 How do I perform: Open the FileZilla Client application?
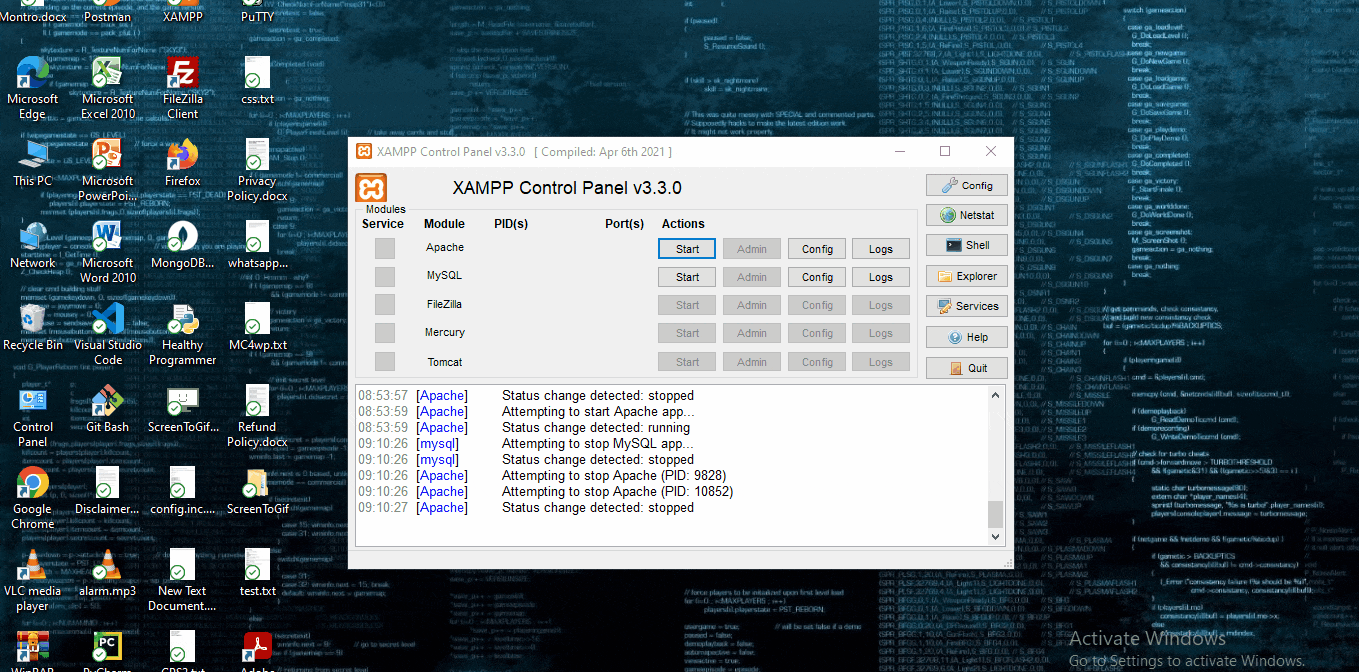181,73
